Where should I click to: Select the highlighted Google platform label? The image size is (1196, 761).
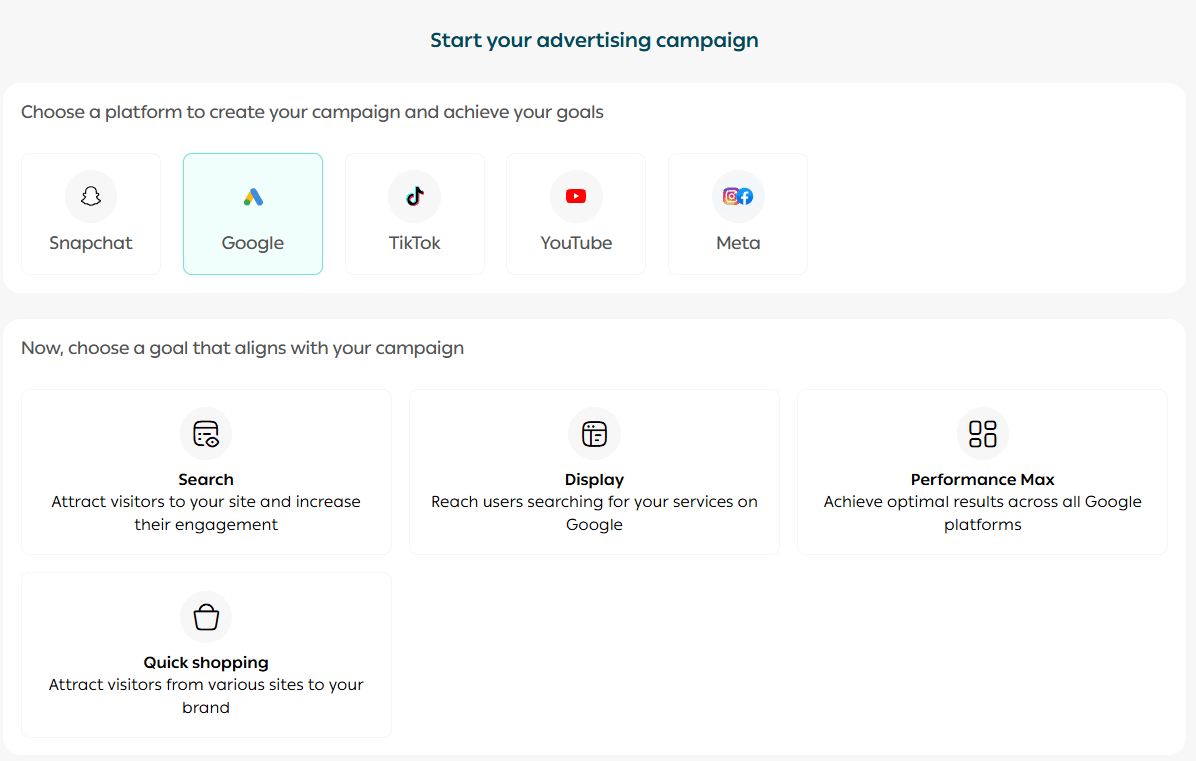click(x=253, y=243)
